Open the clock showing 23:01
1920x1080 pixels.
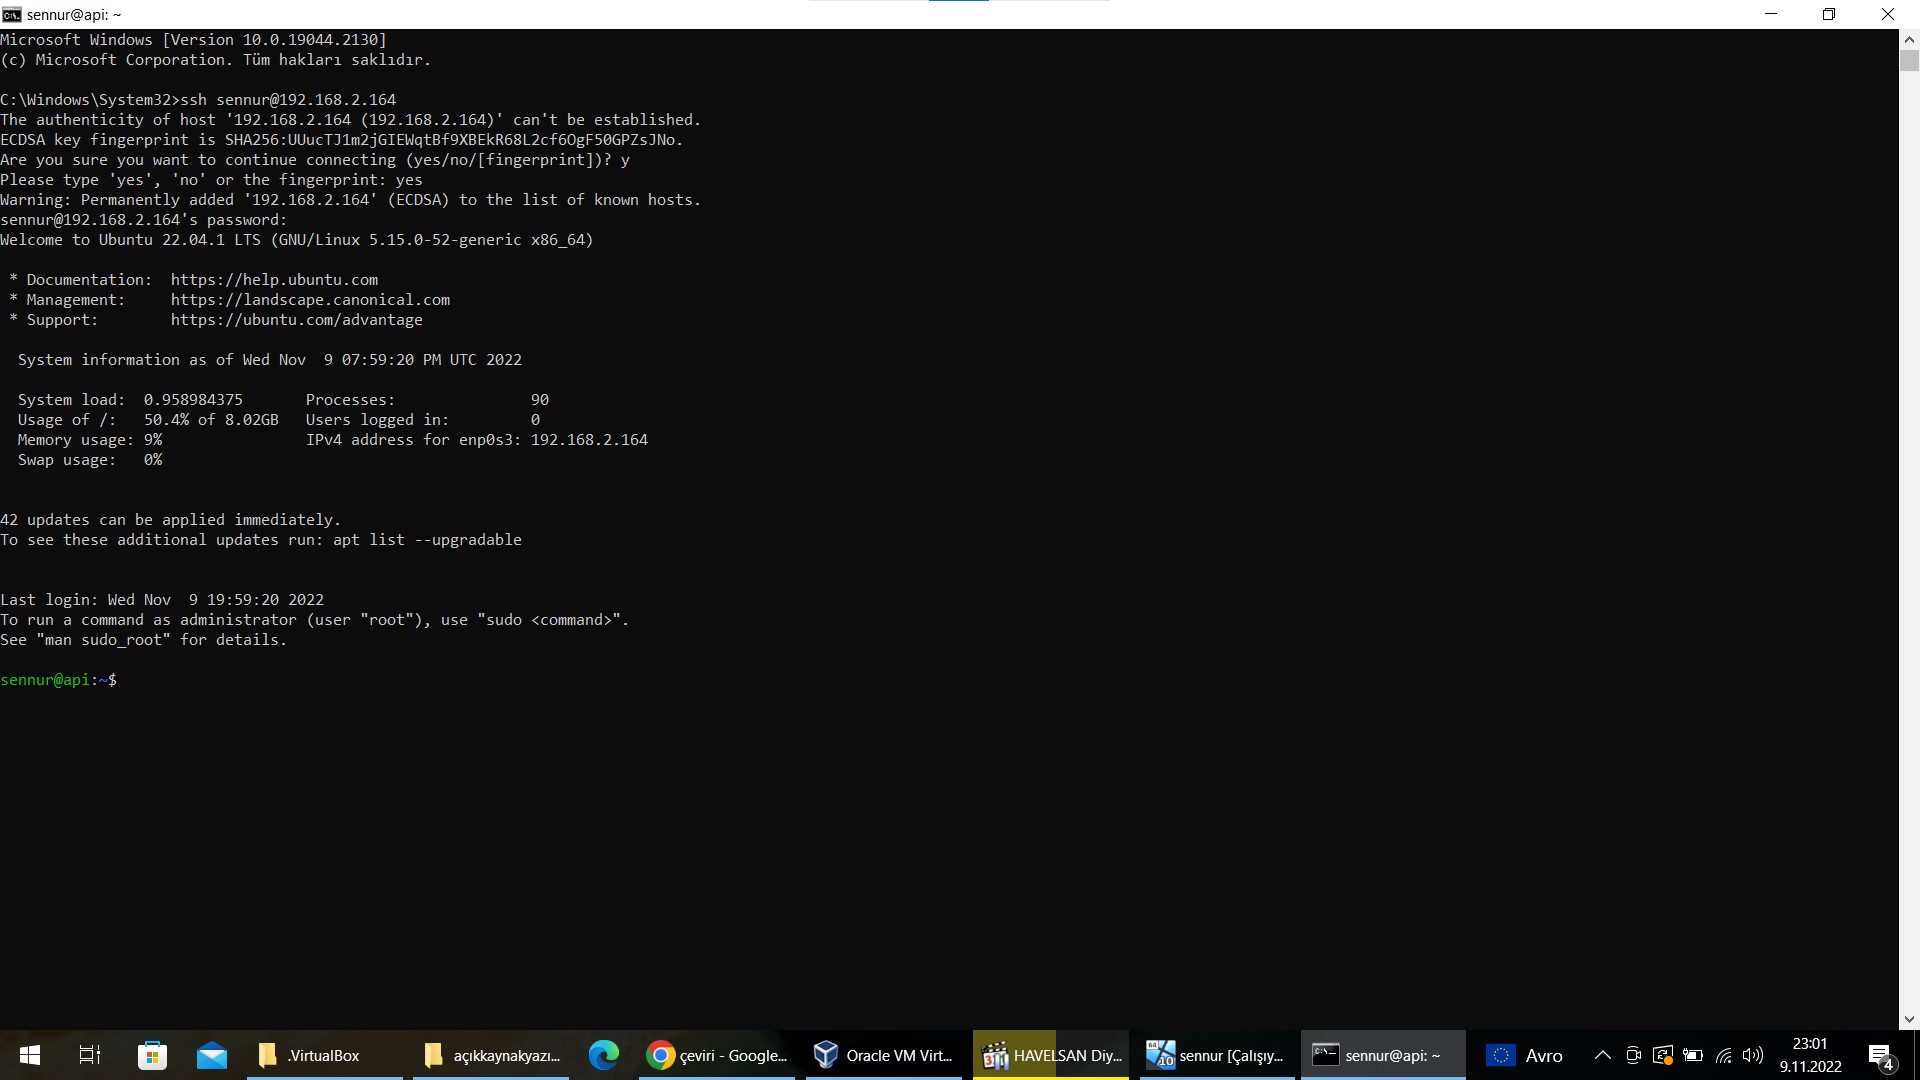click(x=1810, y=1055)
